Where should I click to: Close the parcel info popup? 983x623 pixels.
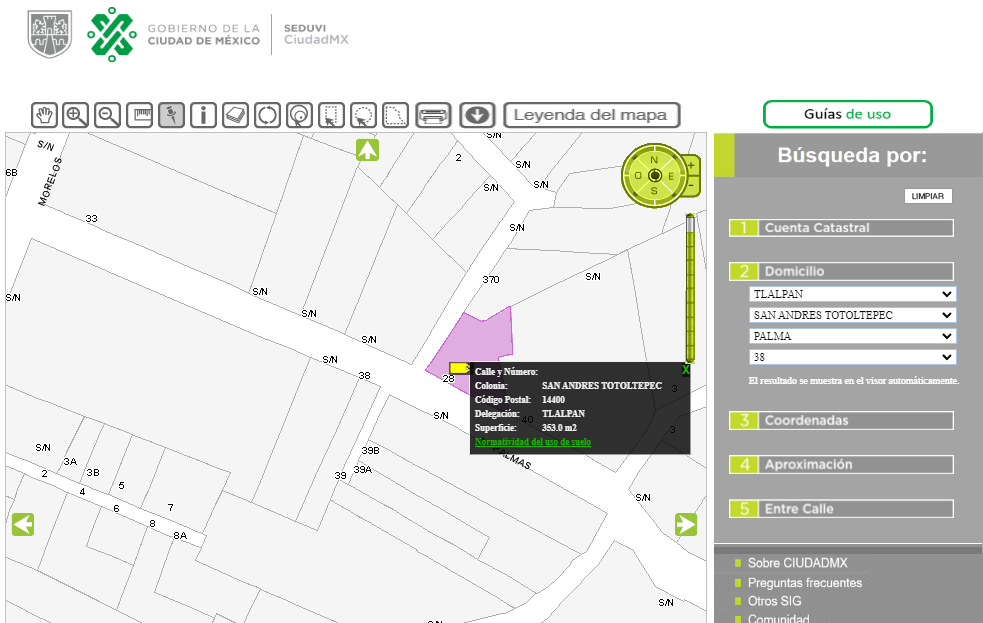[686, 370]
